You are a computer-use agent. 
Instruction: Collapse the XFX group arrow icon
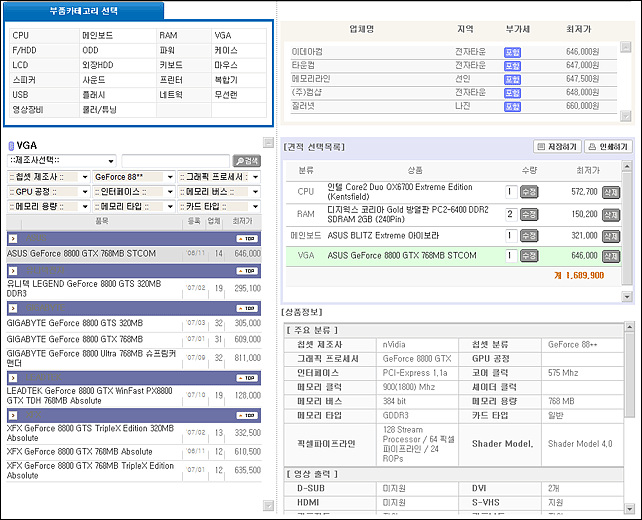(x=13, y=415)
